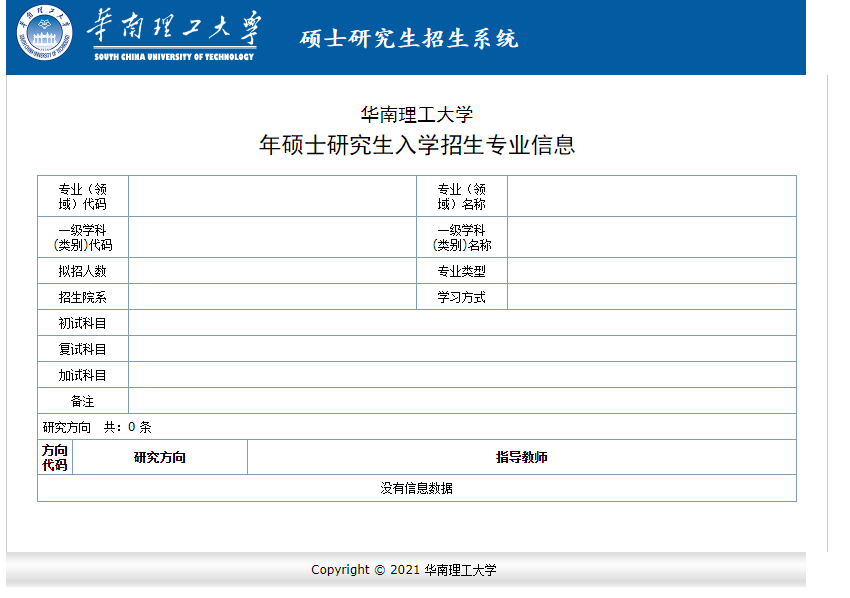Select the 一级学科(类别)代码 label cell
Viewport: 850px width, 598px height.
point(83,237)
